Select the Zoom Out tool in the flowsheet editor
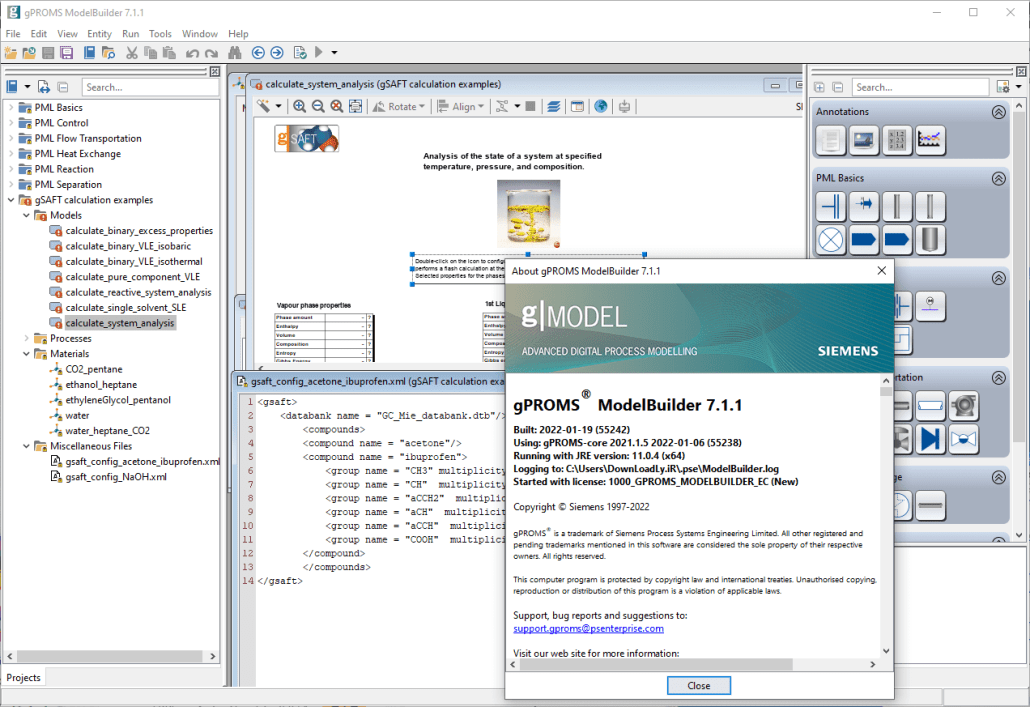1030x707 pixels. pos(319,106)
